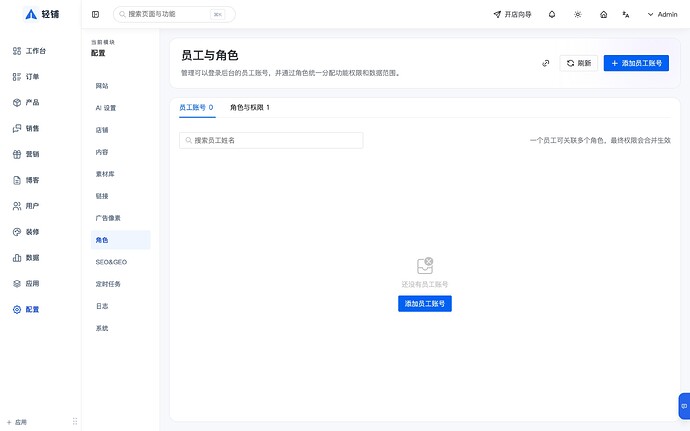Open 销售 in the main sidebar
The image size is (690, 431).
click(x=26, y=129)
